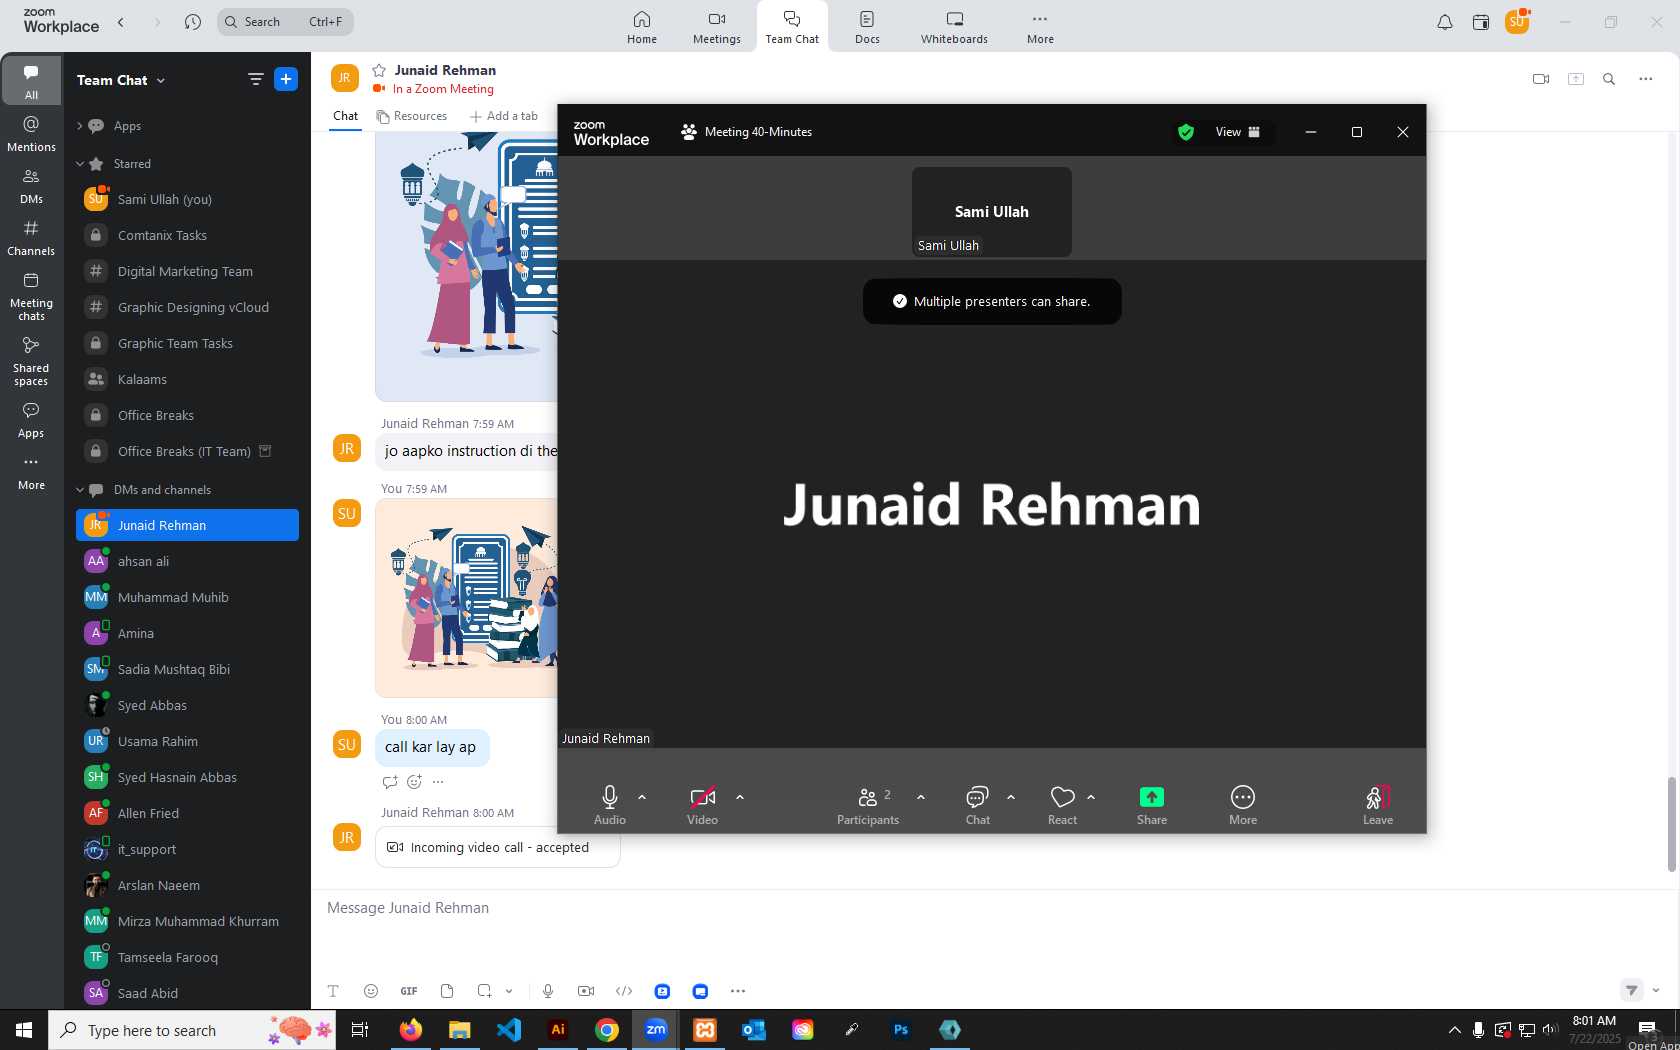The image size is (1680, 1050).
Task: Switch to Resources tab
Action: click(x=412, y=116)
